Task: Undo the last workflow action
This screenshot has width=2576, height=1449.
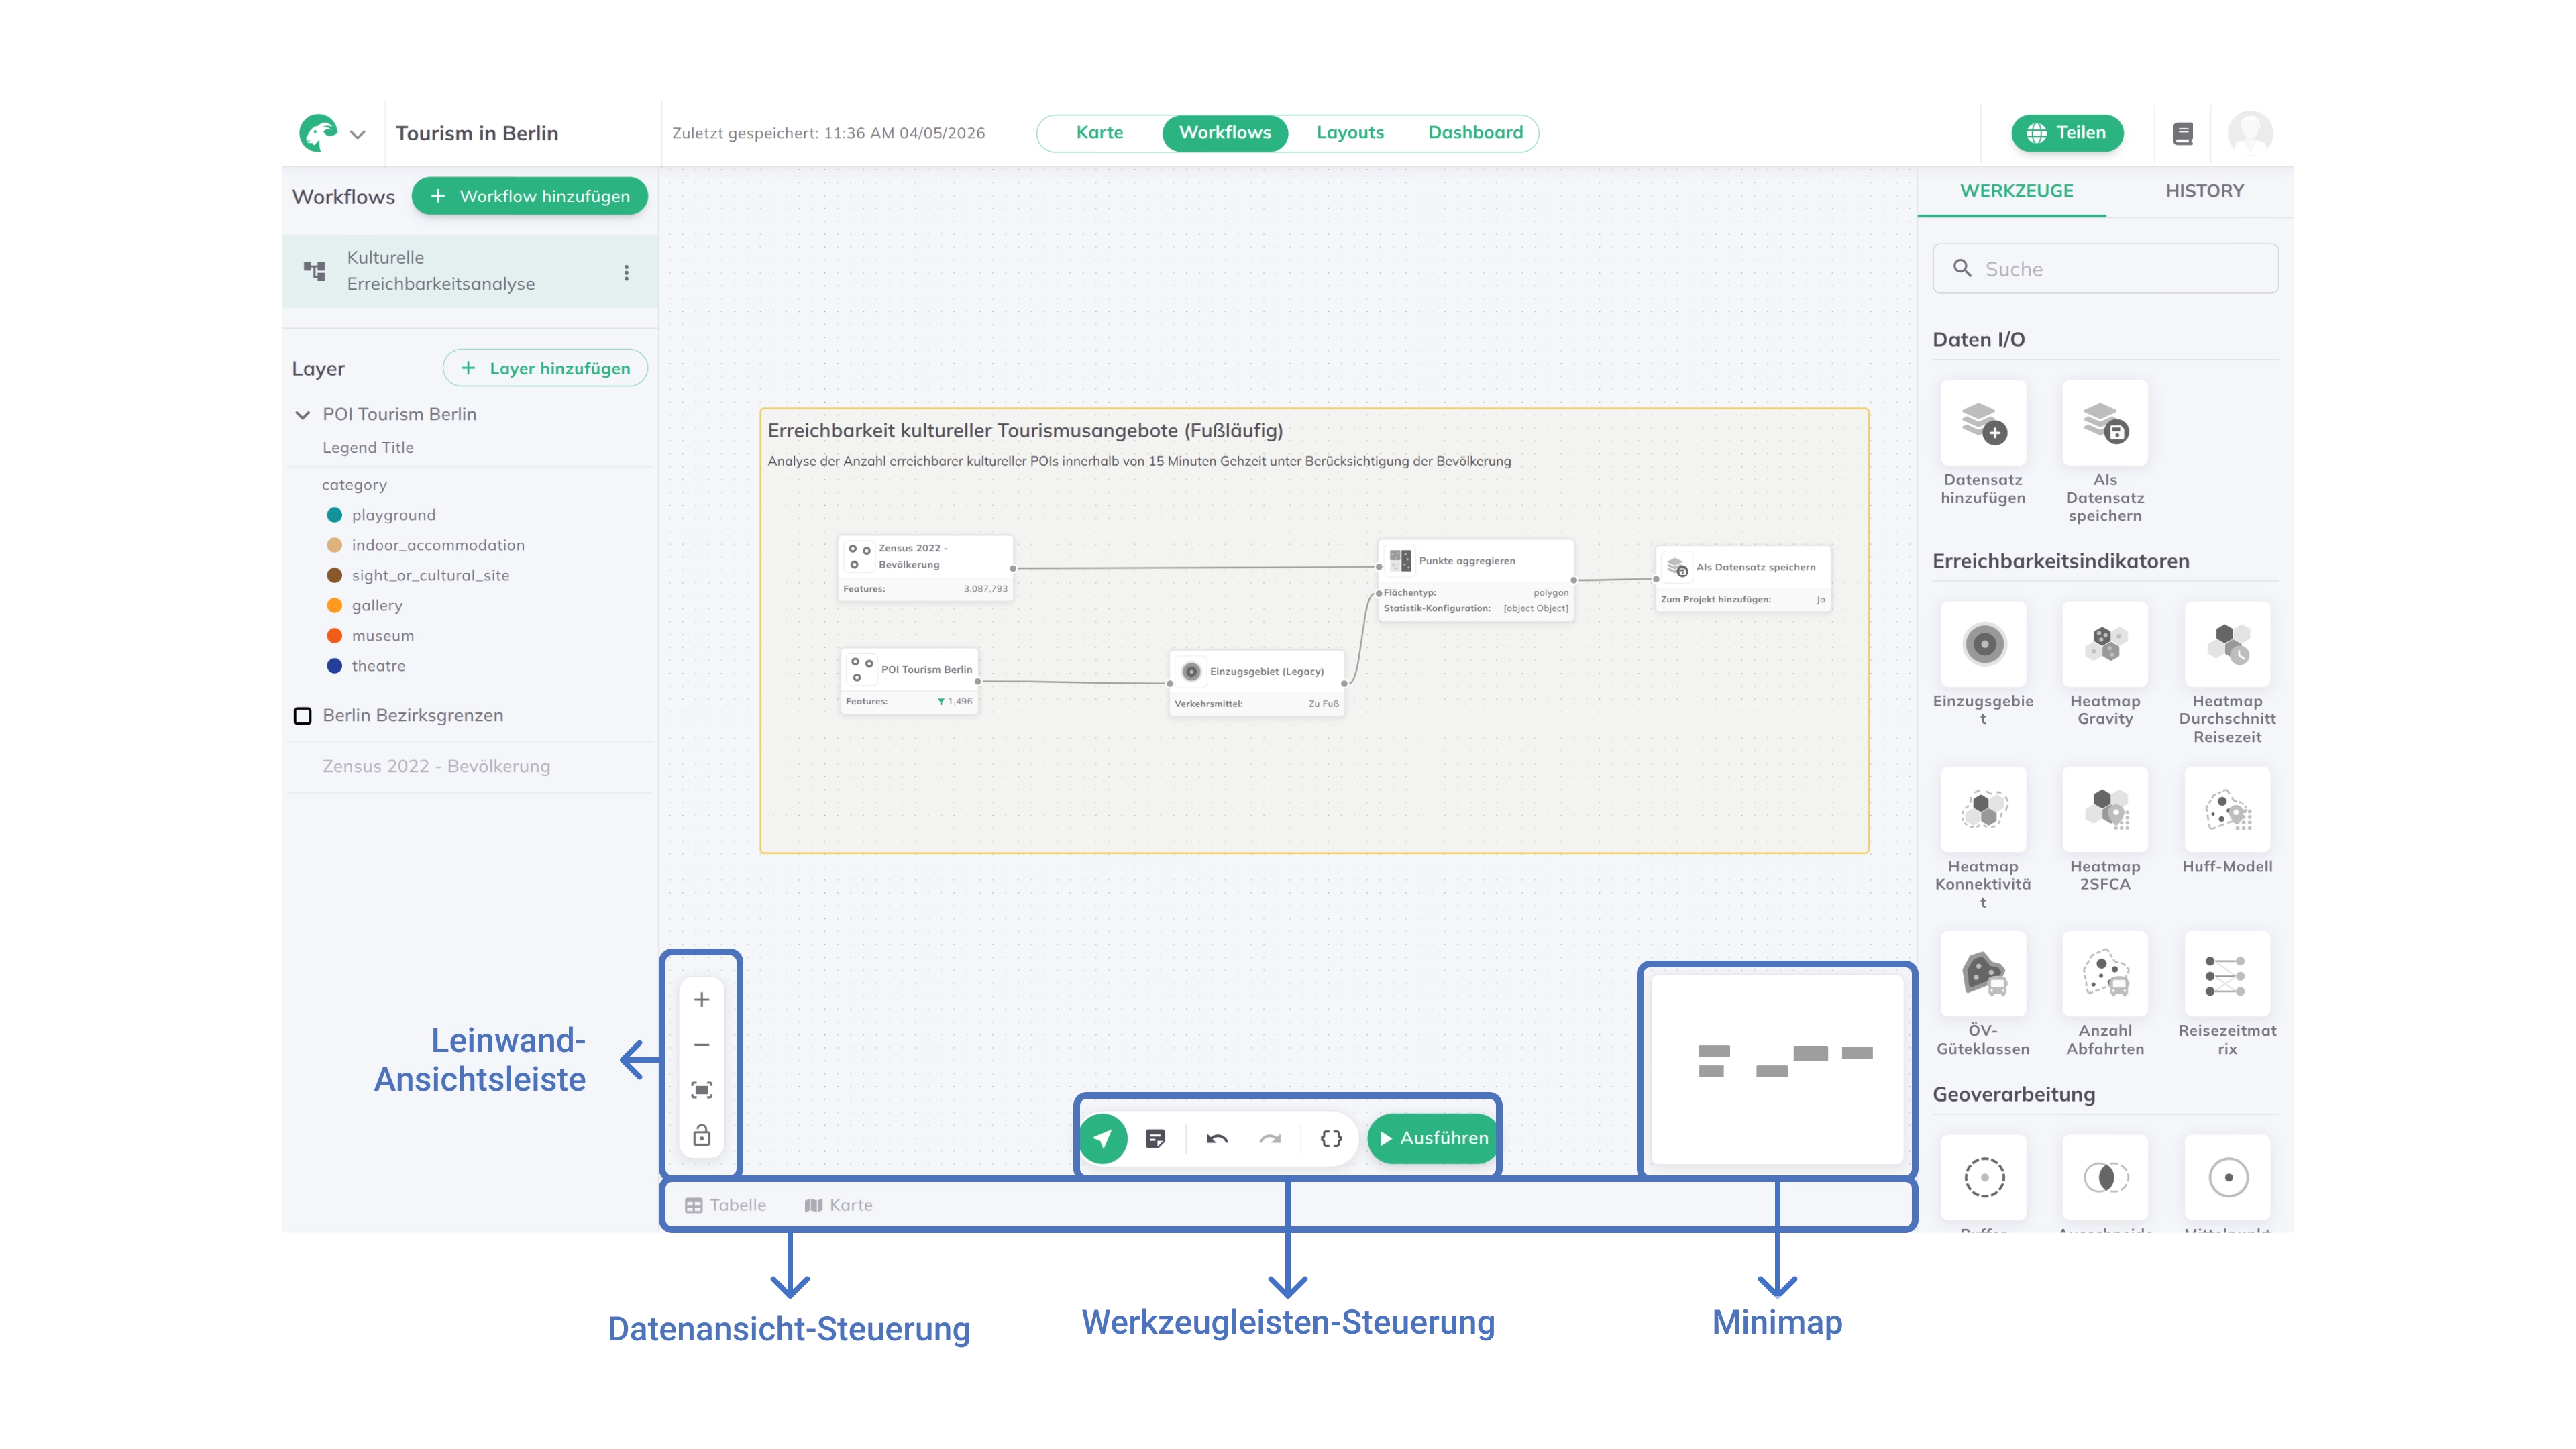Action: pyautogui.click(x=1216, y=1139)
